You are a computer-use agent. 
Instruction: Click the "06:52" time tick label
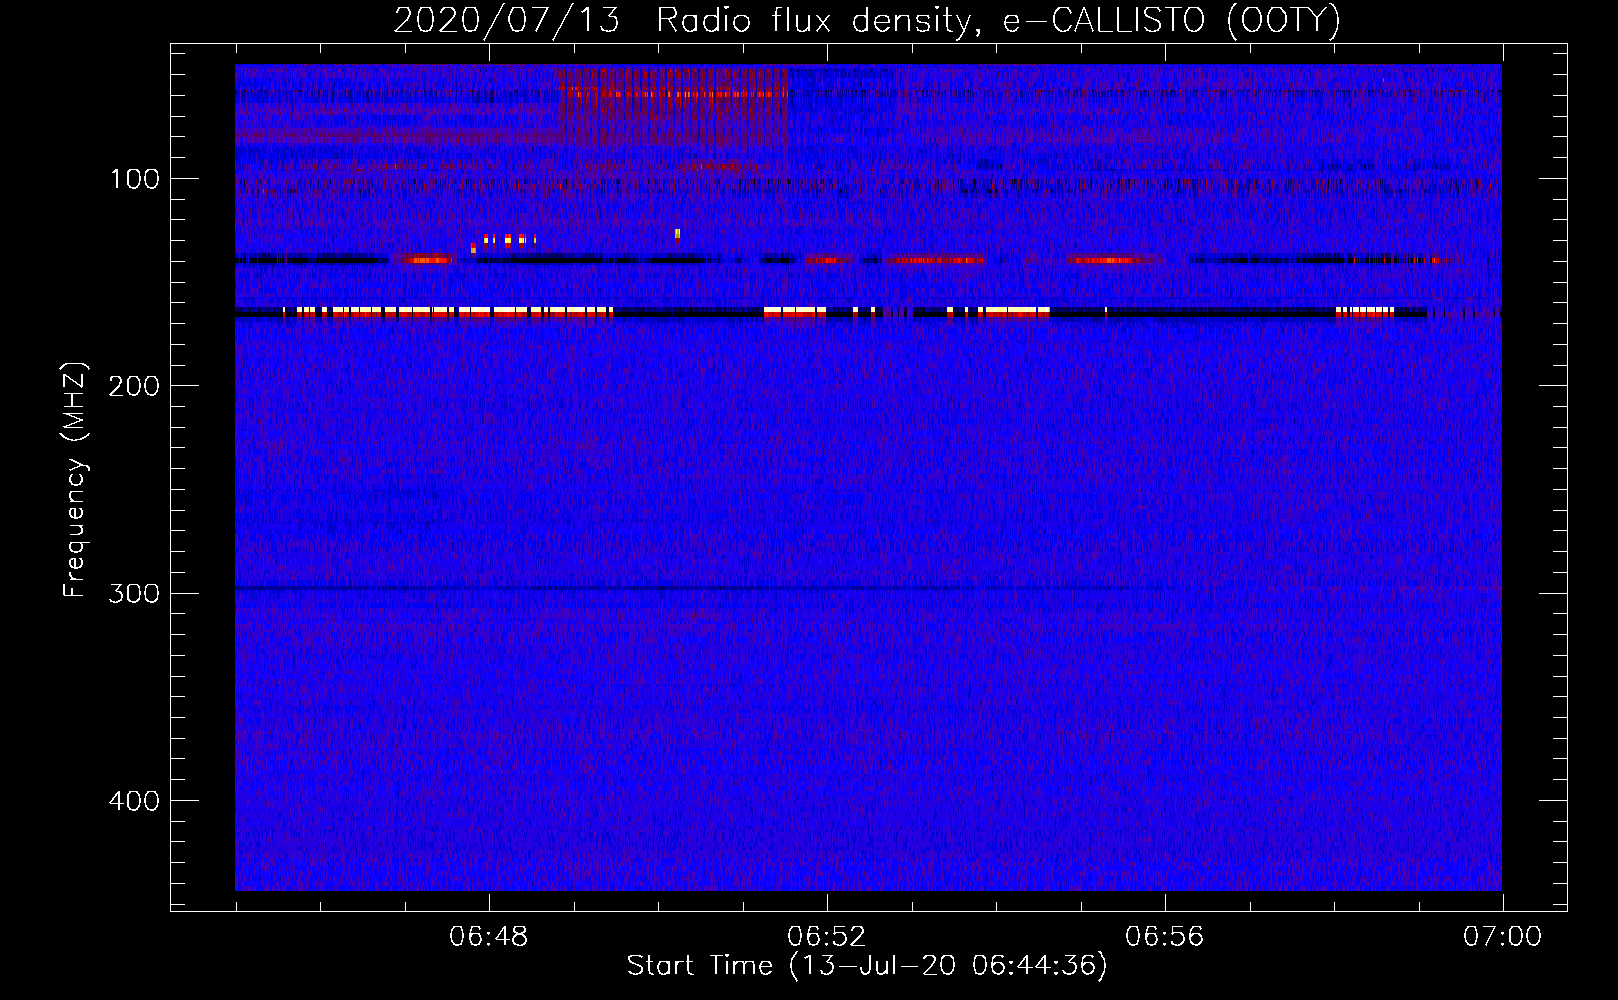pos(827,937)
